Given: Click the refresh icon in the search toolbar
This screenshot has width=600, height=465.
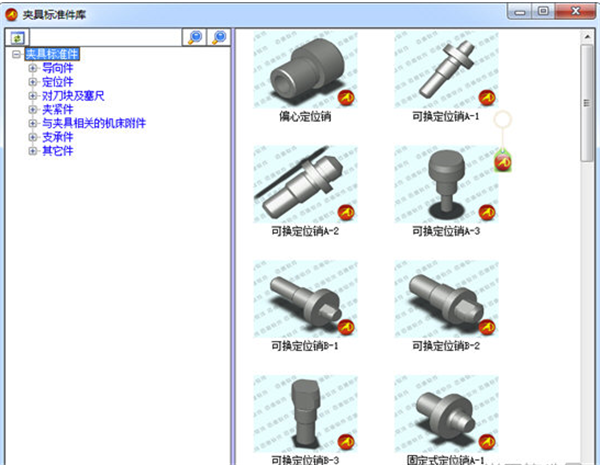Looking at the screenshot, I should coord(17,38).
